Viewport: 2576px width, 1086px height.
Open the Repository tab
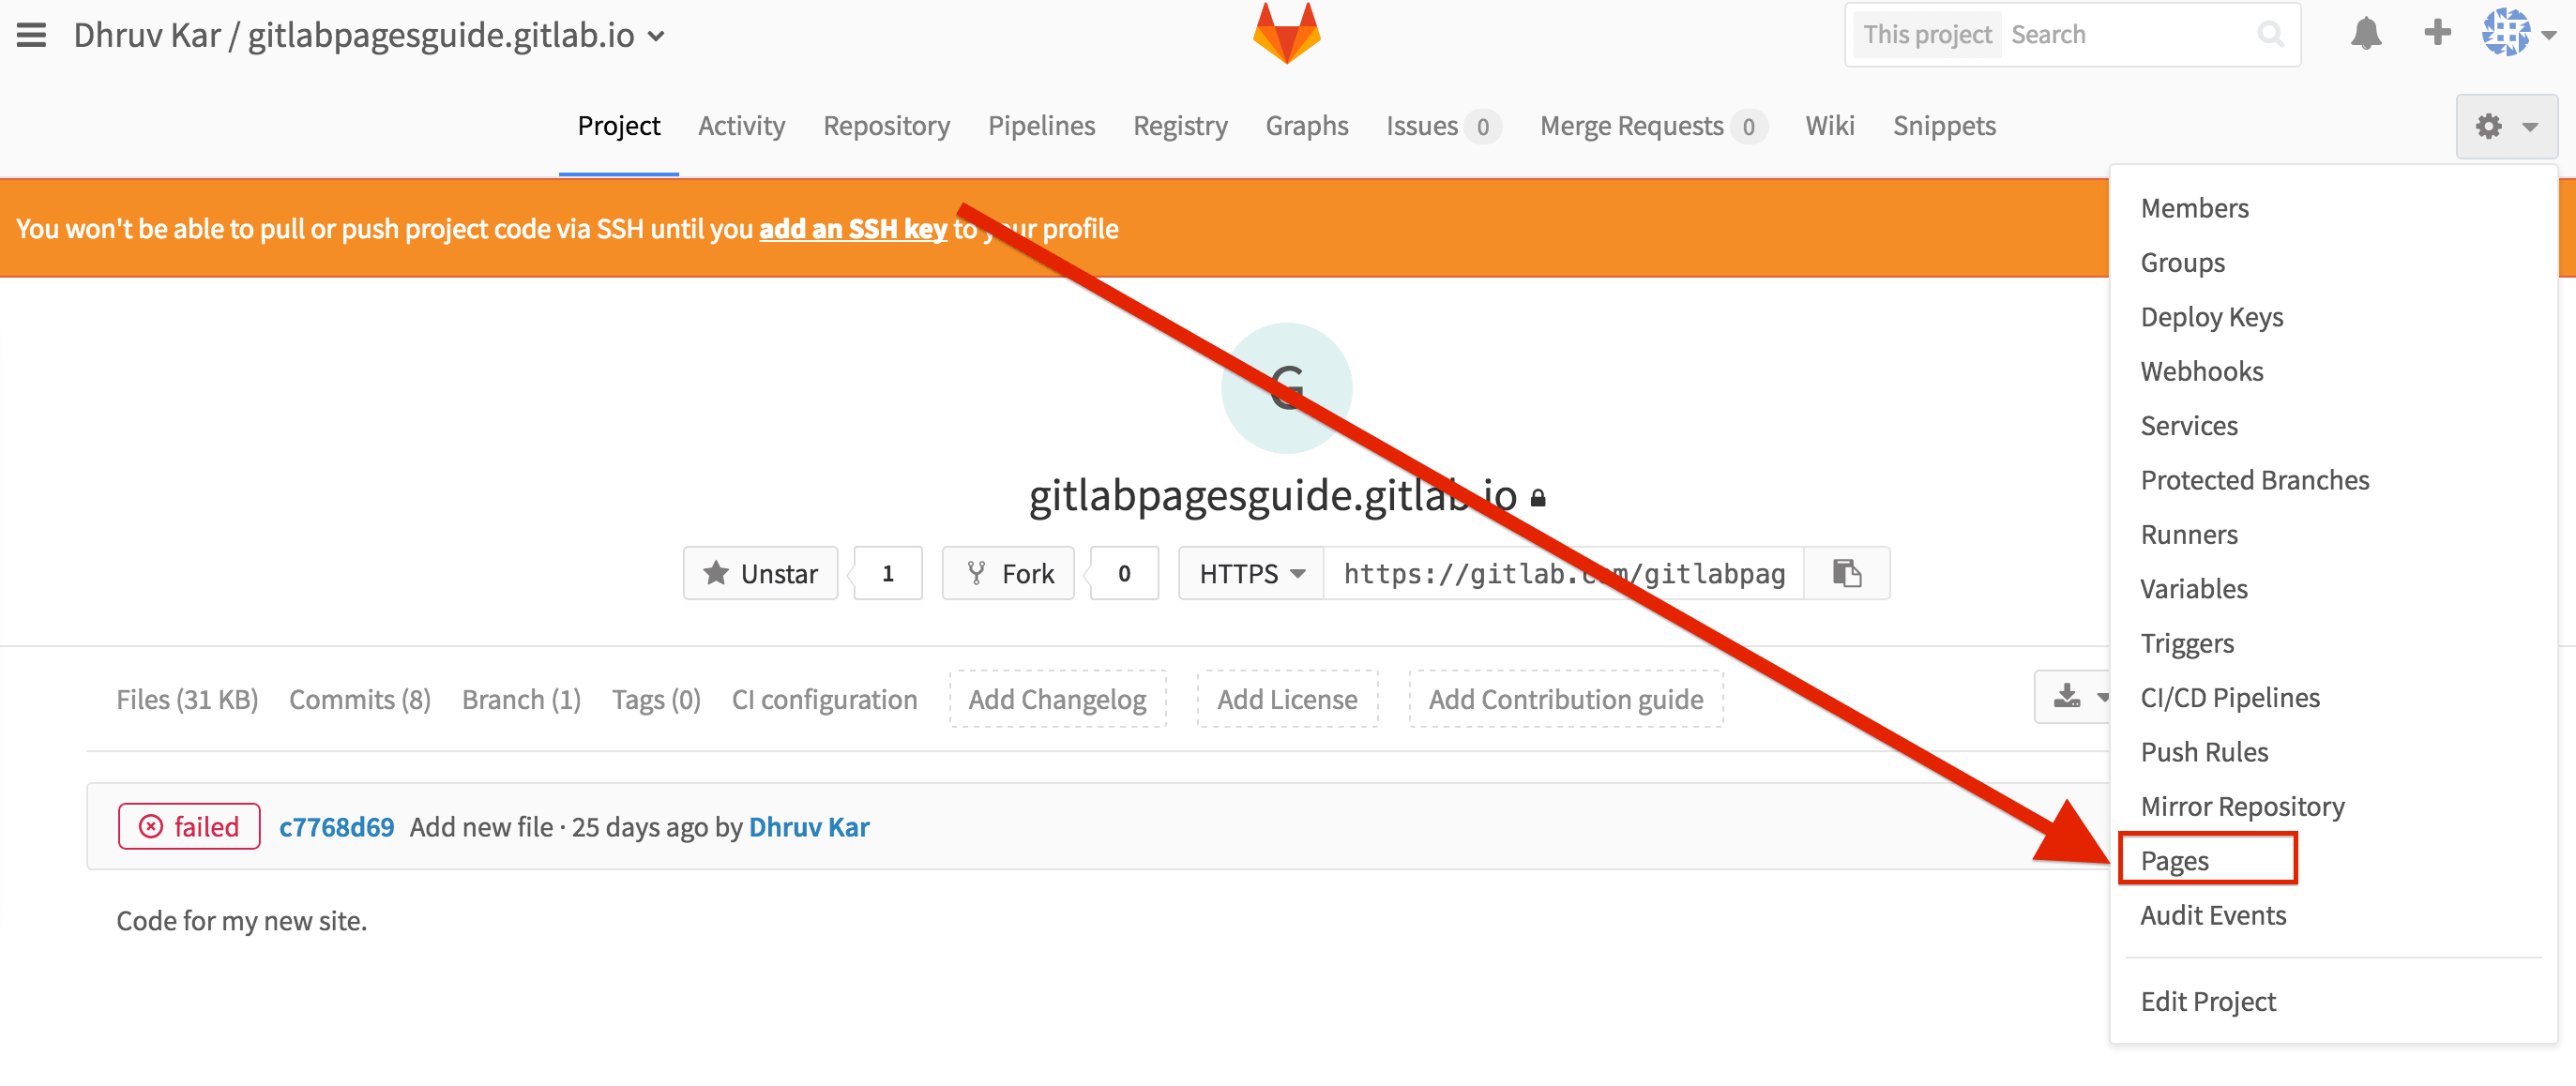coord(887,125)
